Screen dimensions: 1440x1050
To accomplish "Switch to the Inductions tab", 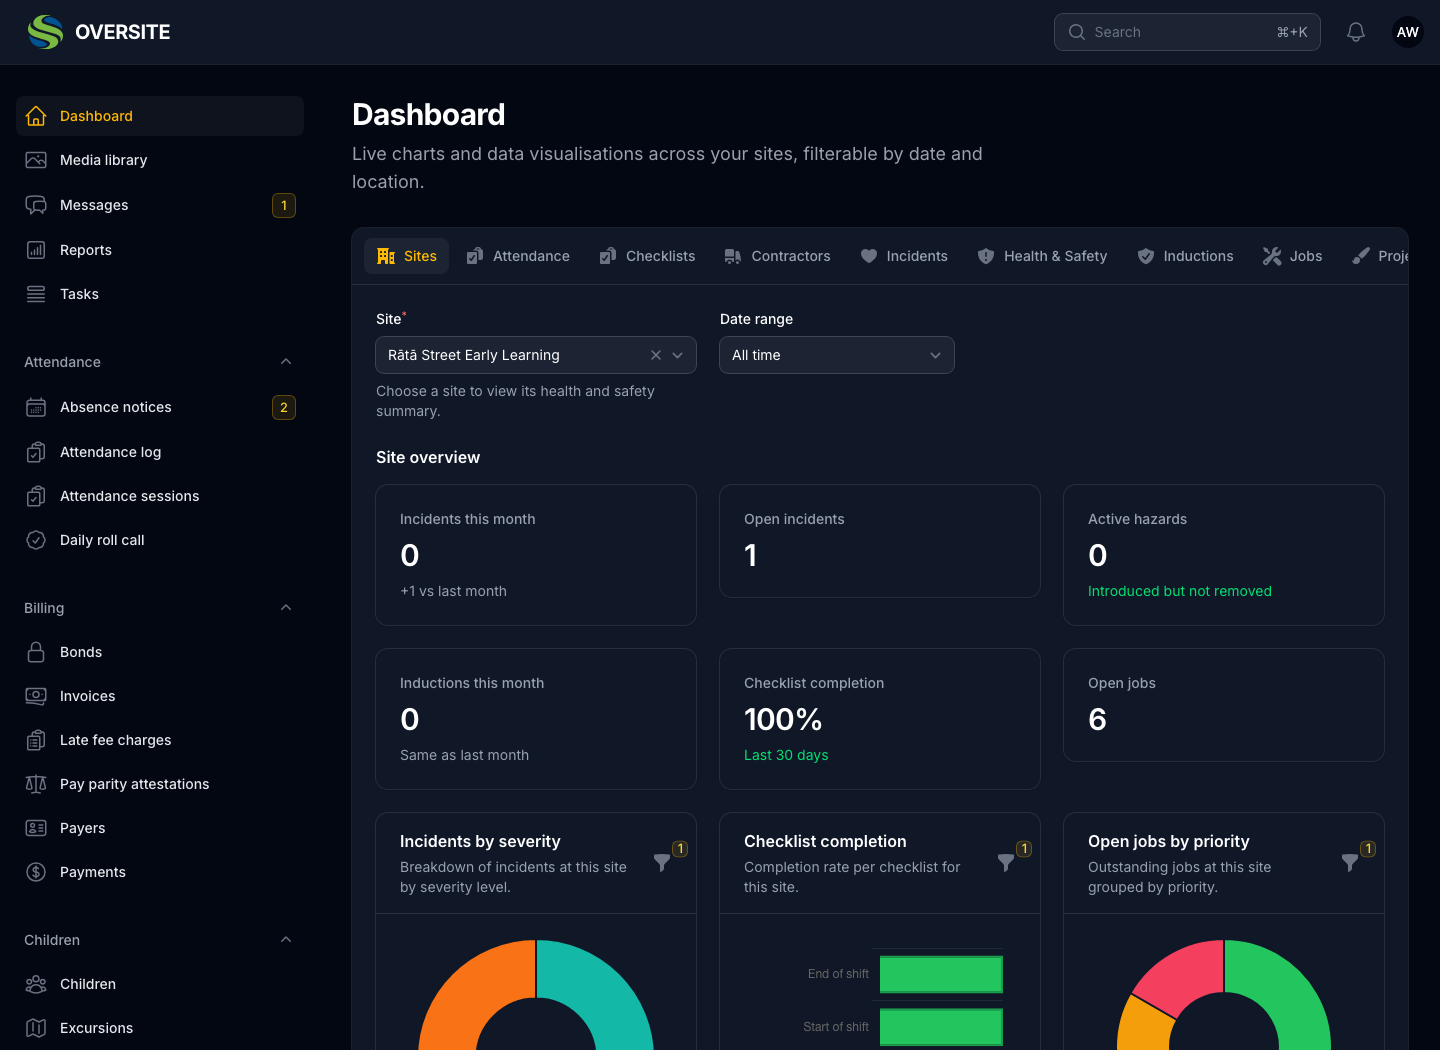I will [1185, 256].
